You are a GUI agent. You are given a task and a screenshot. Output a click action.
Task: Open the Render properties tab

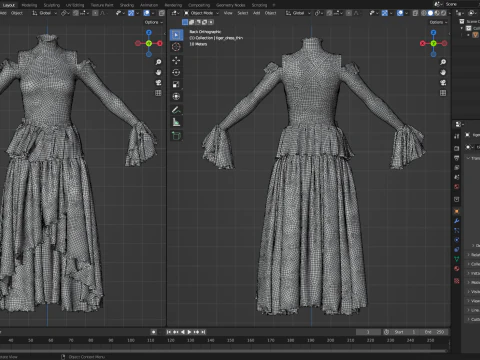[x=457, y=148]
